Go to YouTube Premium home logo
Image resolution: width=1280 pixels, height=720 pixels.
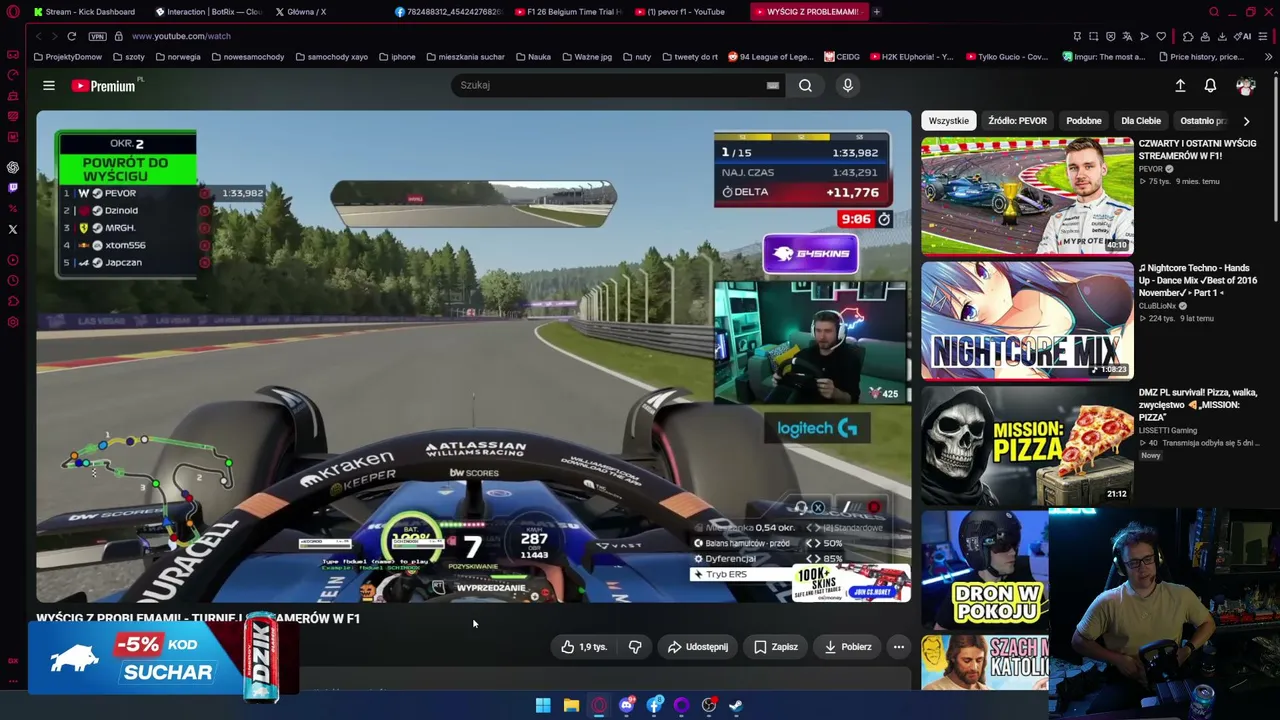[x=104, y=86]
